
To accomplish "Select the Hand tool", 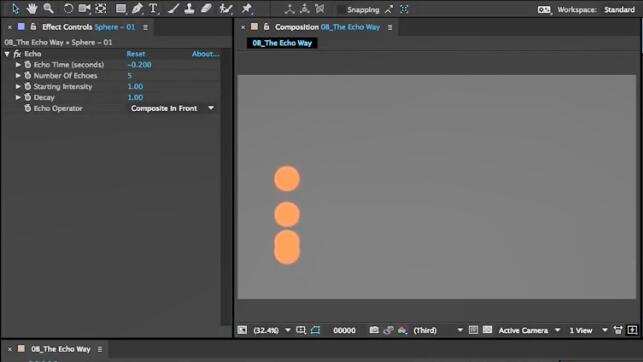I will (32, 8).
